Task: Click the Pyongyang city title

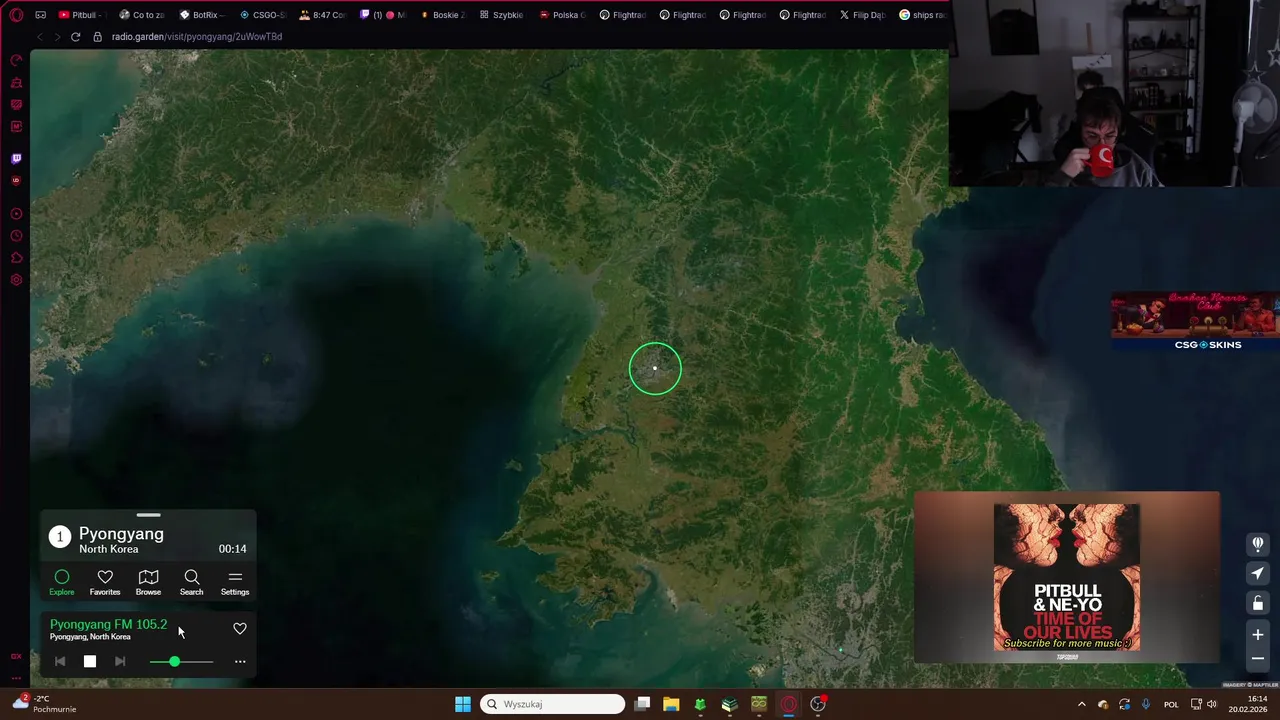Action: (x=121, y=533)
